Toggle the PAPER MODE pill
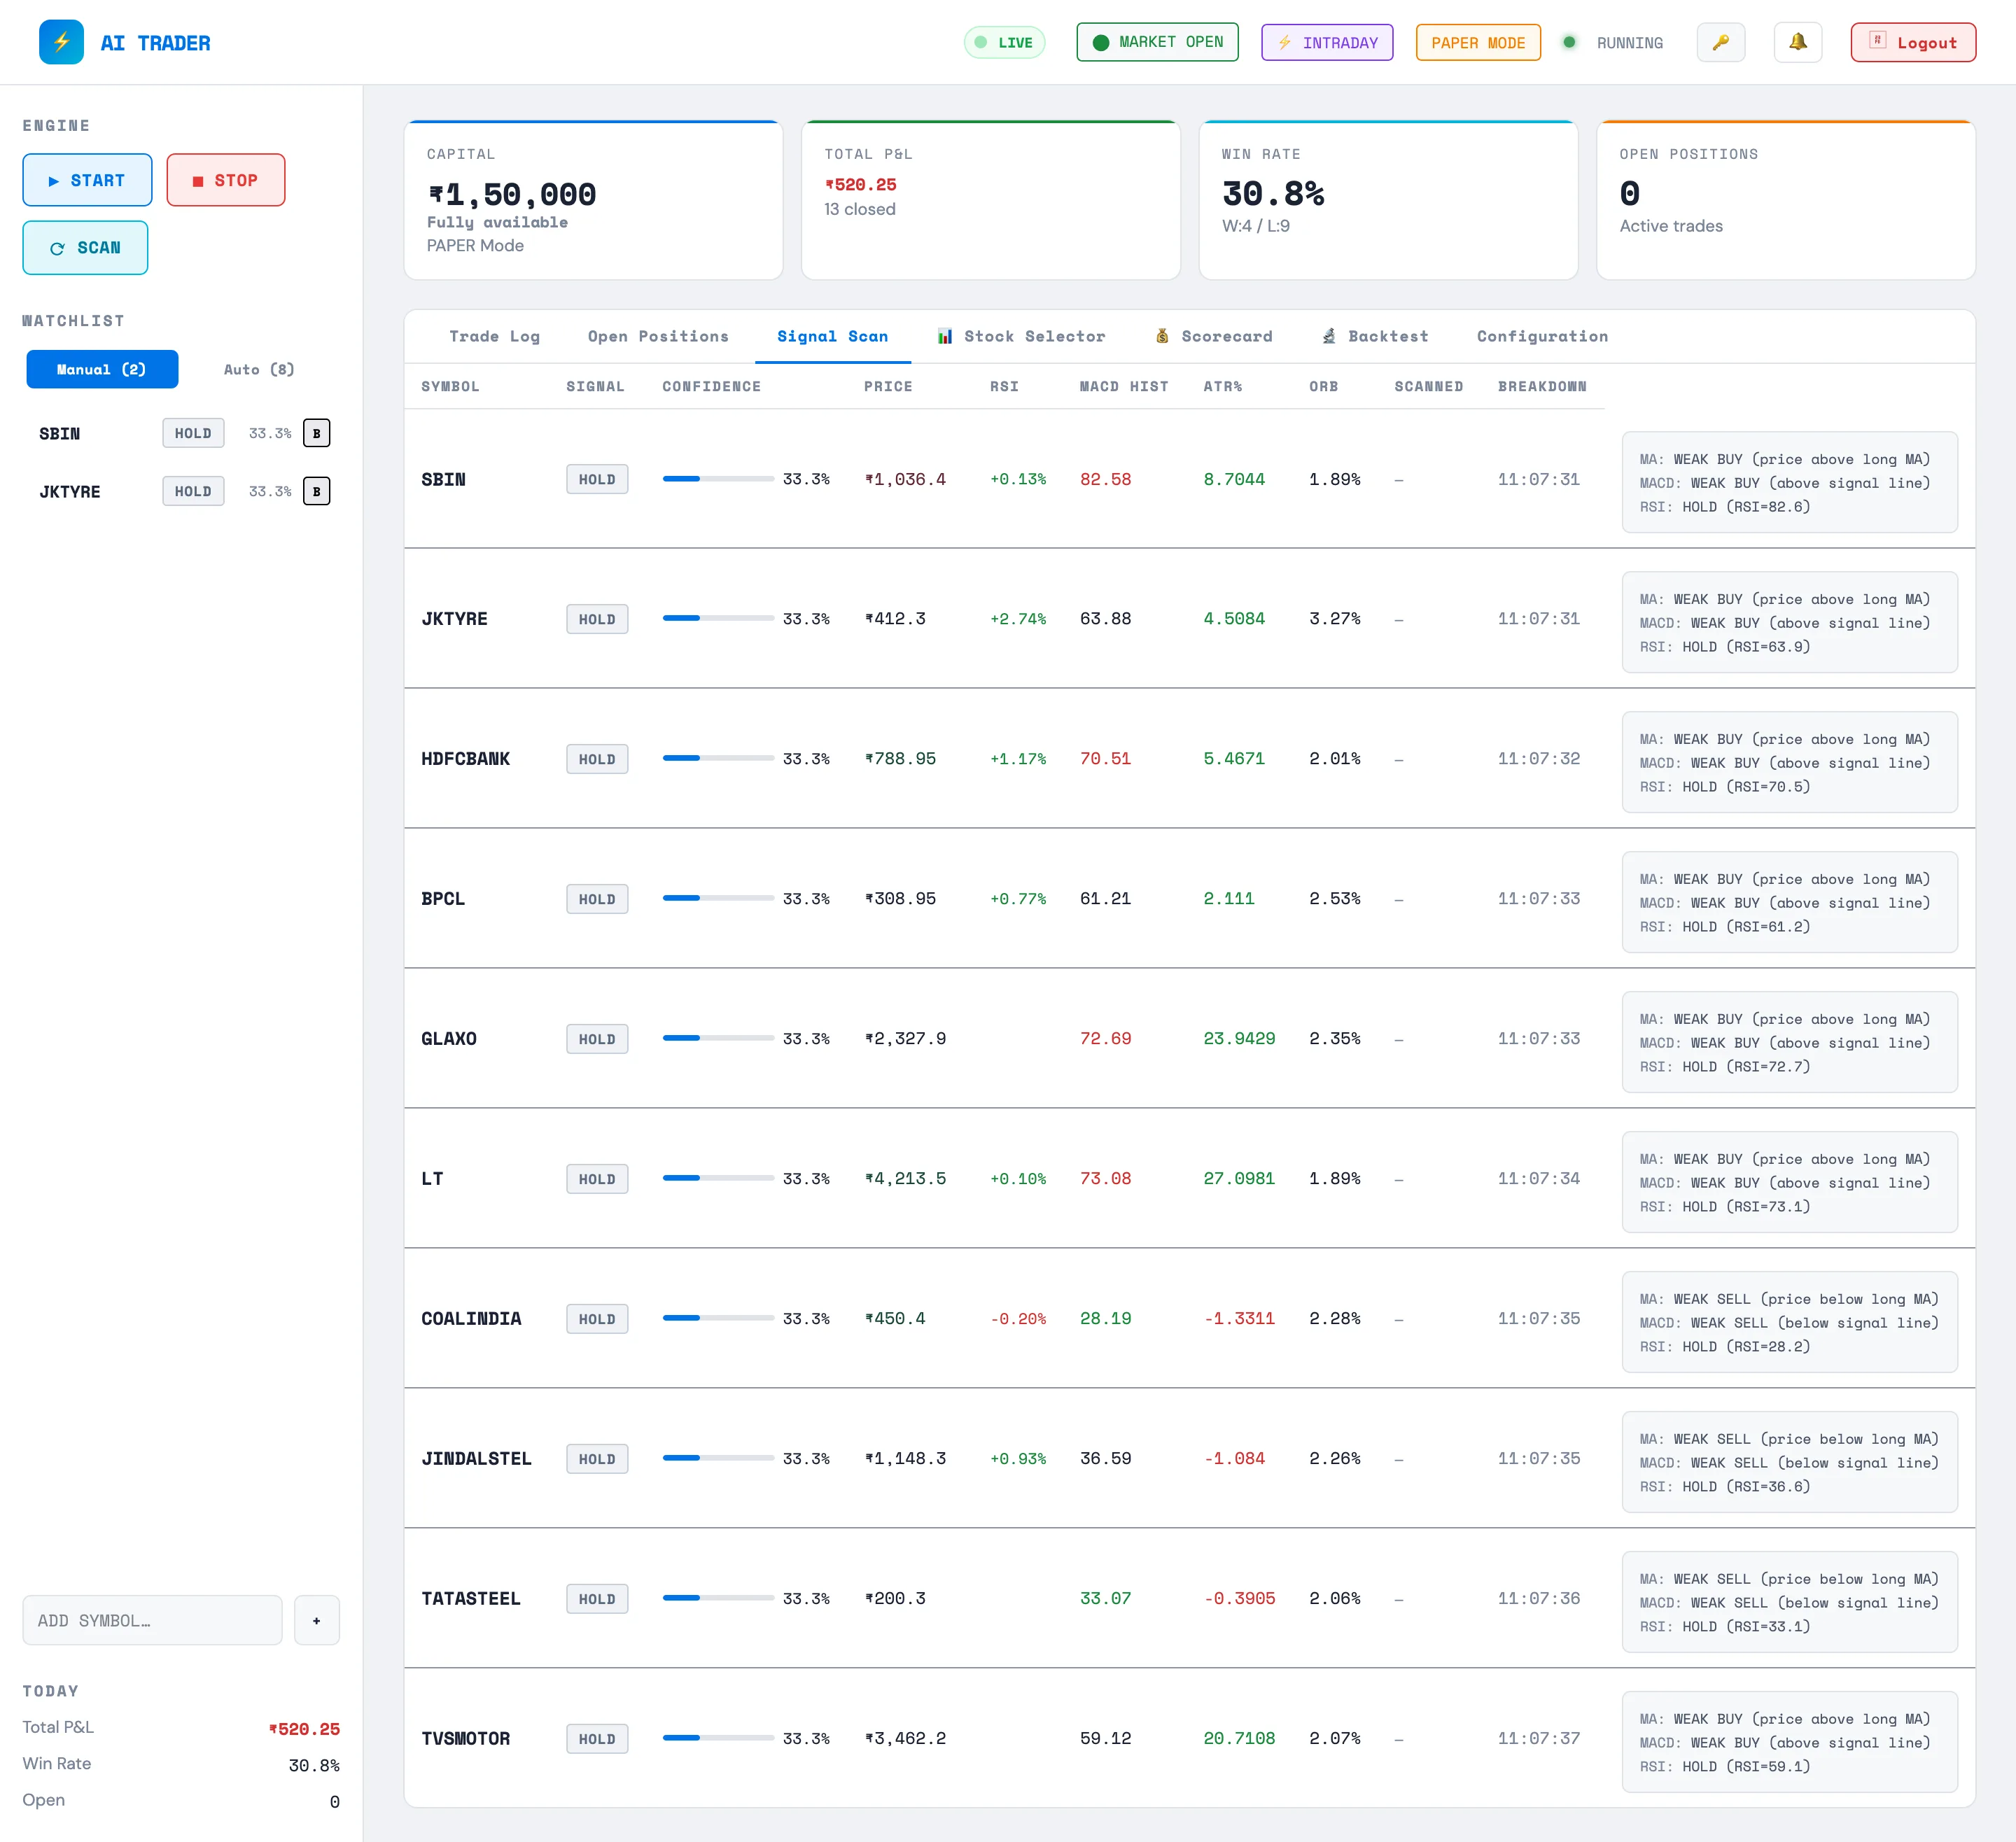 coord(1478,42)
